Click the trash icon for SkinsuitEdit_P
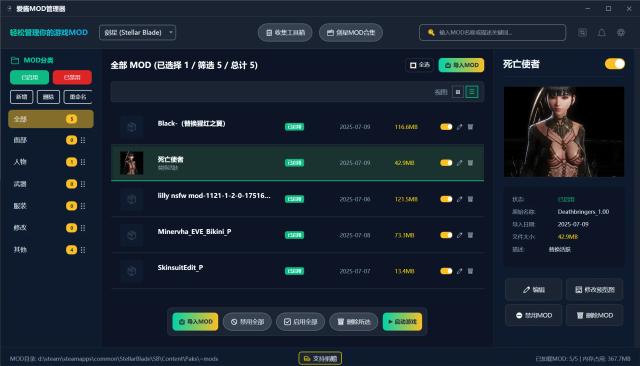The image size is (640, 366). 470,271
